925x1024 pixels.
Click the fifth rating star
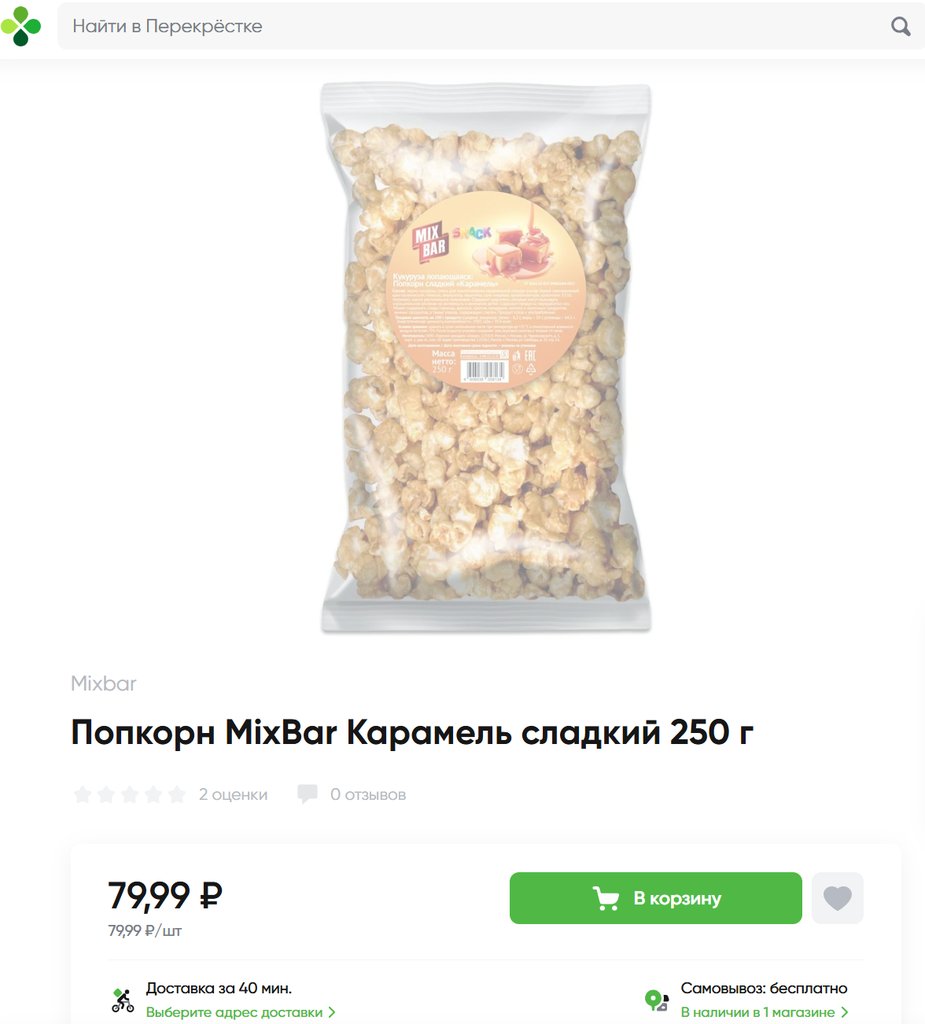tap(176, 794)
